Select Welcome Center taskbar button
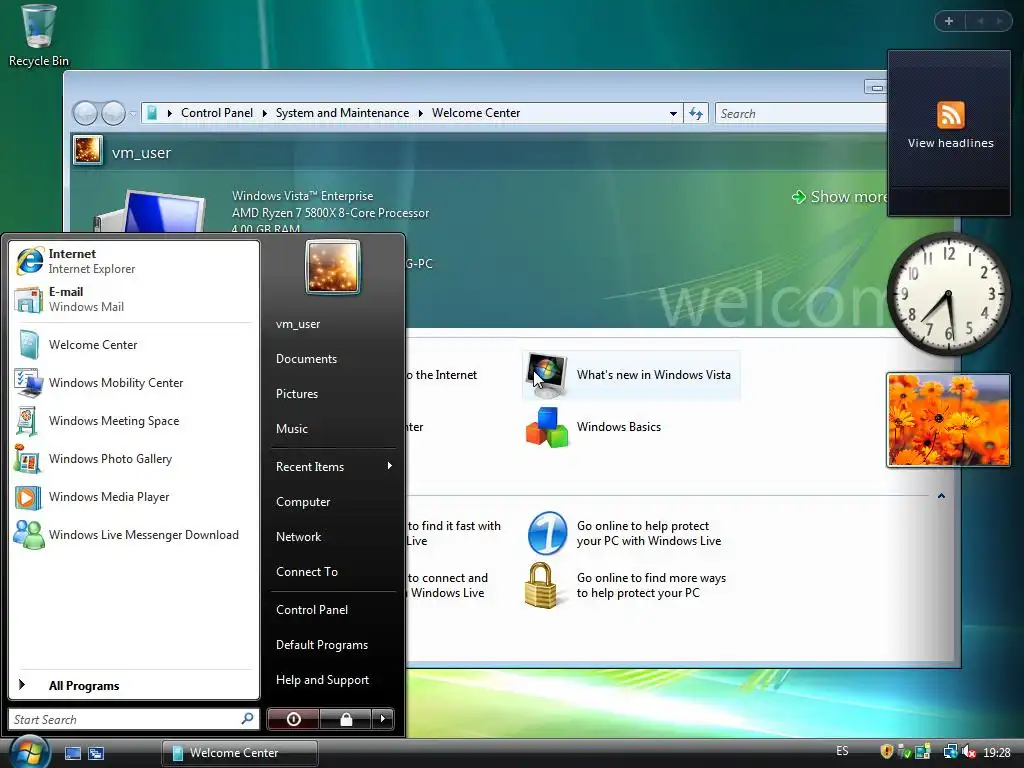The width and height of the screenshot is (1024, 768). click(x=240, y=753)
